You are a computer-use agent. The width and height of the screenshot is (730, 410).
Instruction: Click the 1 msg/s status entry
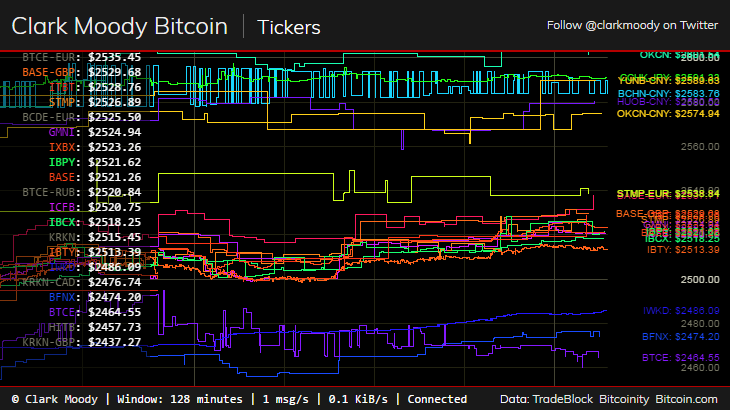(285, 399)
